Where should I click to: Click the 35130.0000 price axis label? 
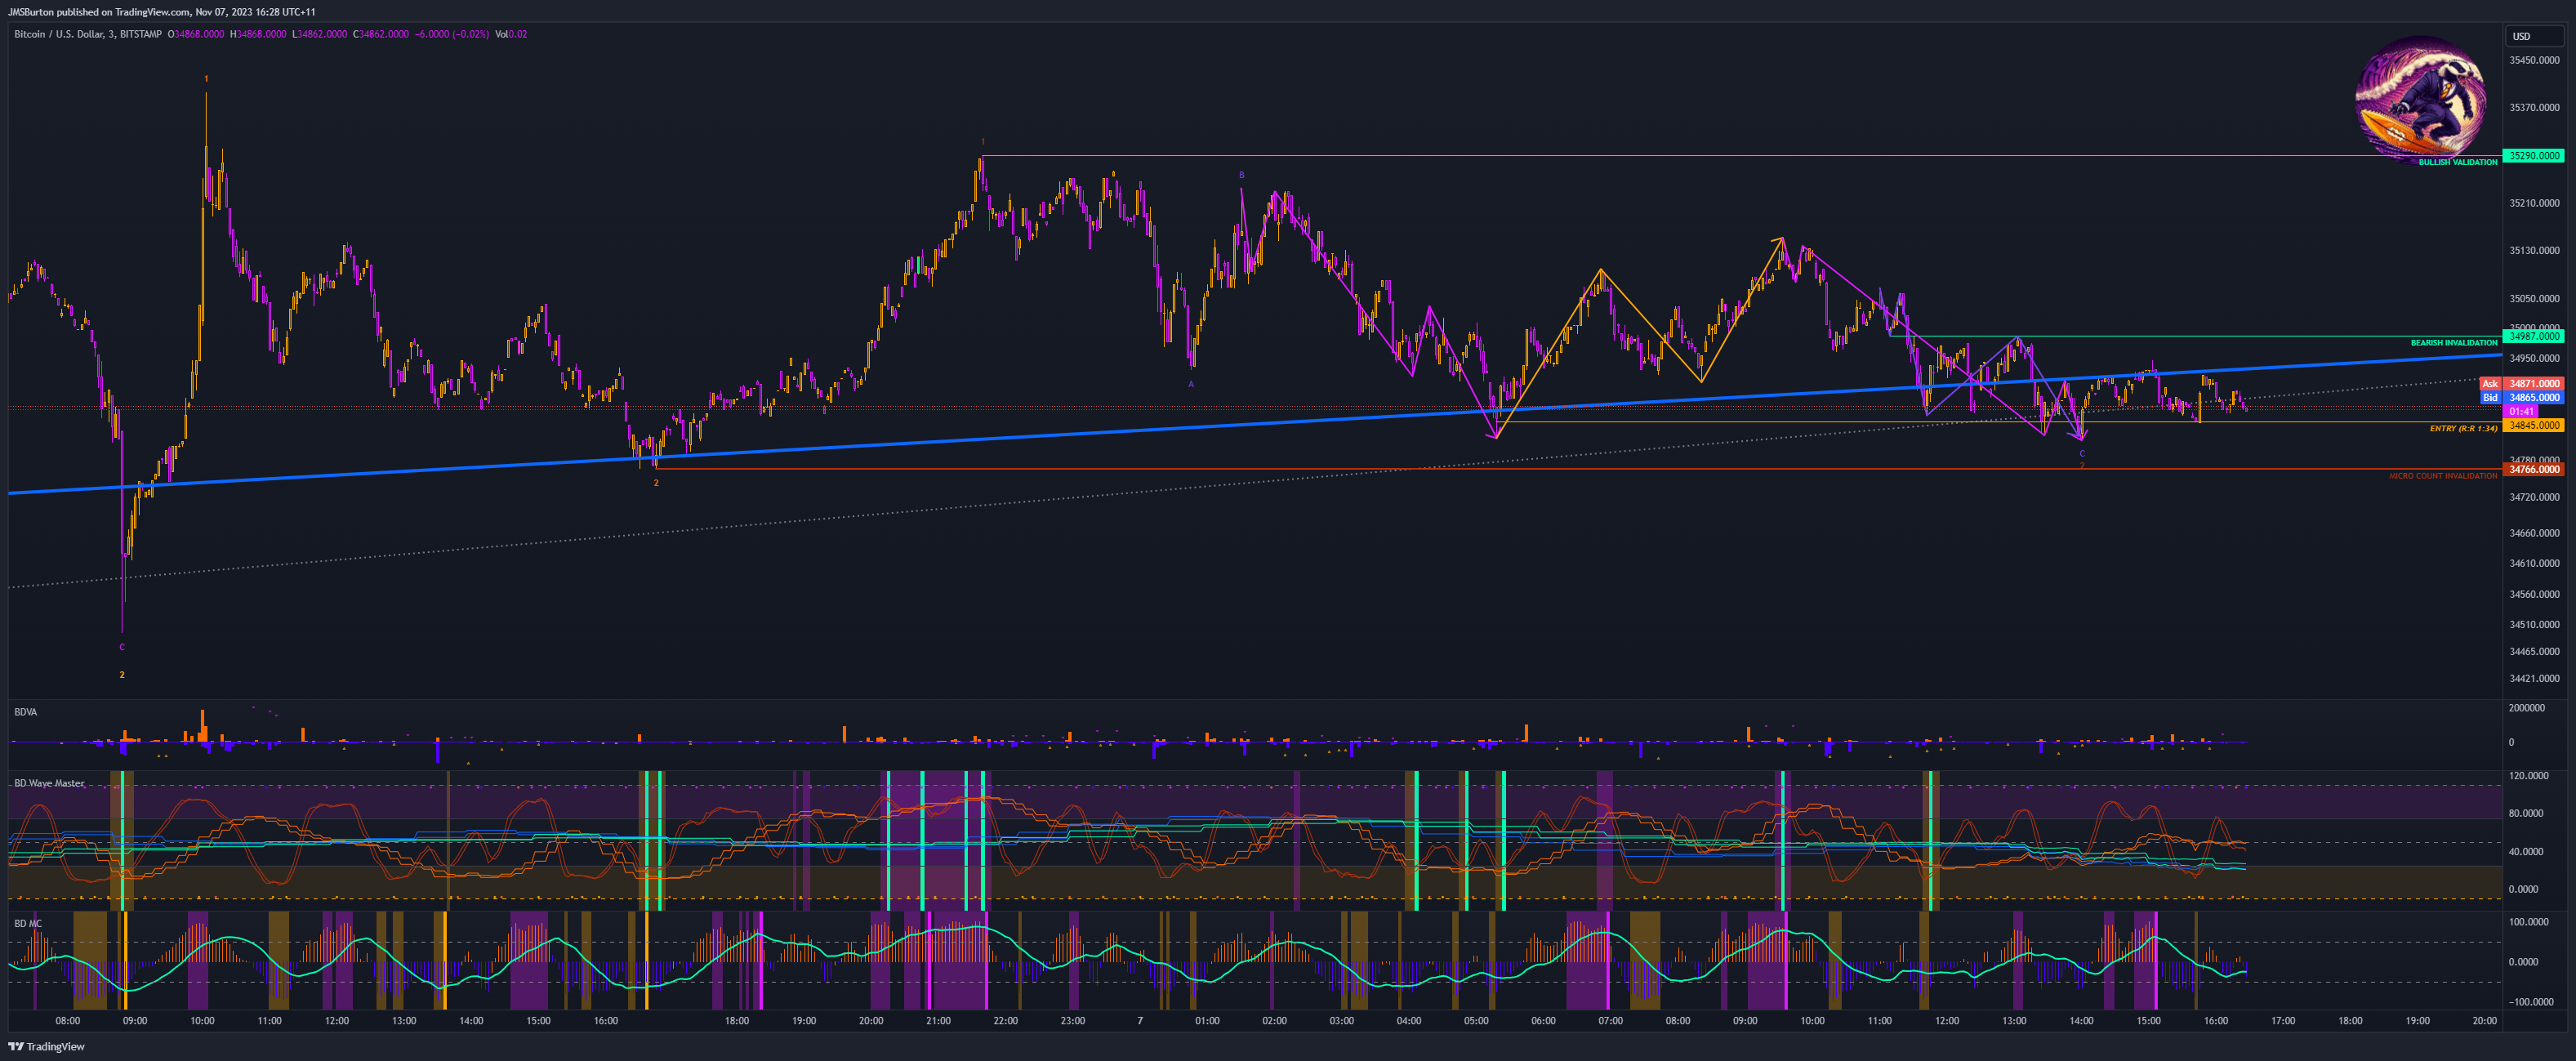(2534, 251)
